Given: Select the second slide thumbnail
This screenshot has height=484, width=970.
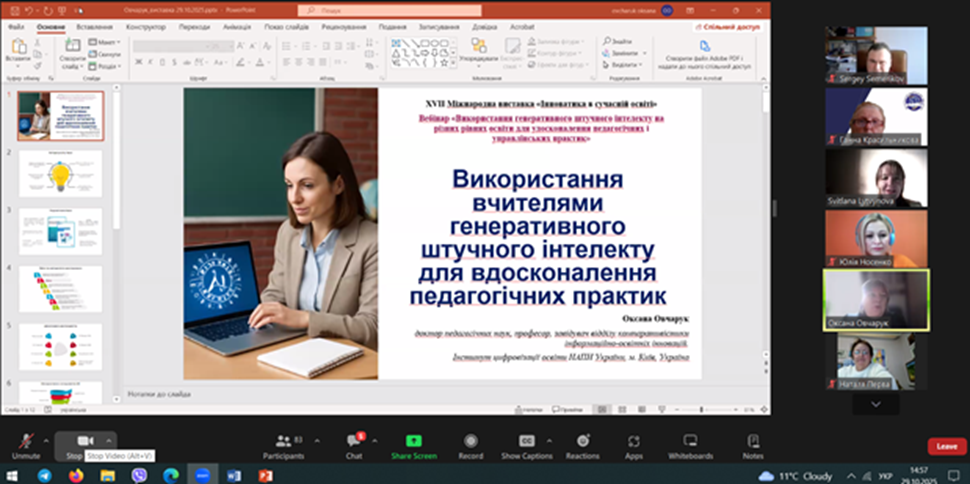Looking at the screenshot, I should [x=60, y=174].
